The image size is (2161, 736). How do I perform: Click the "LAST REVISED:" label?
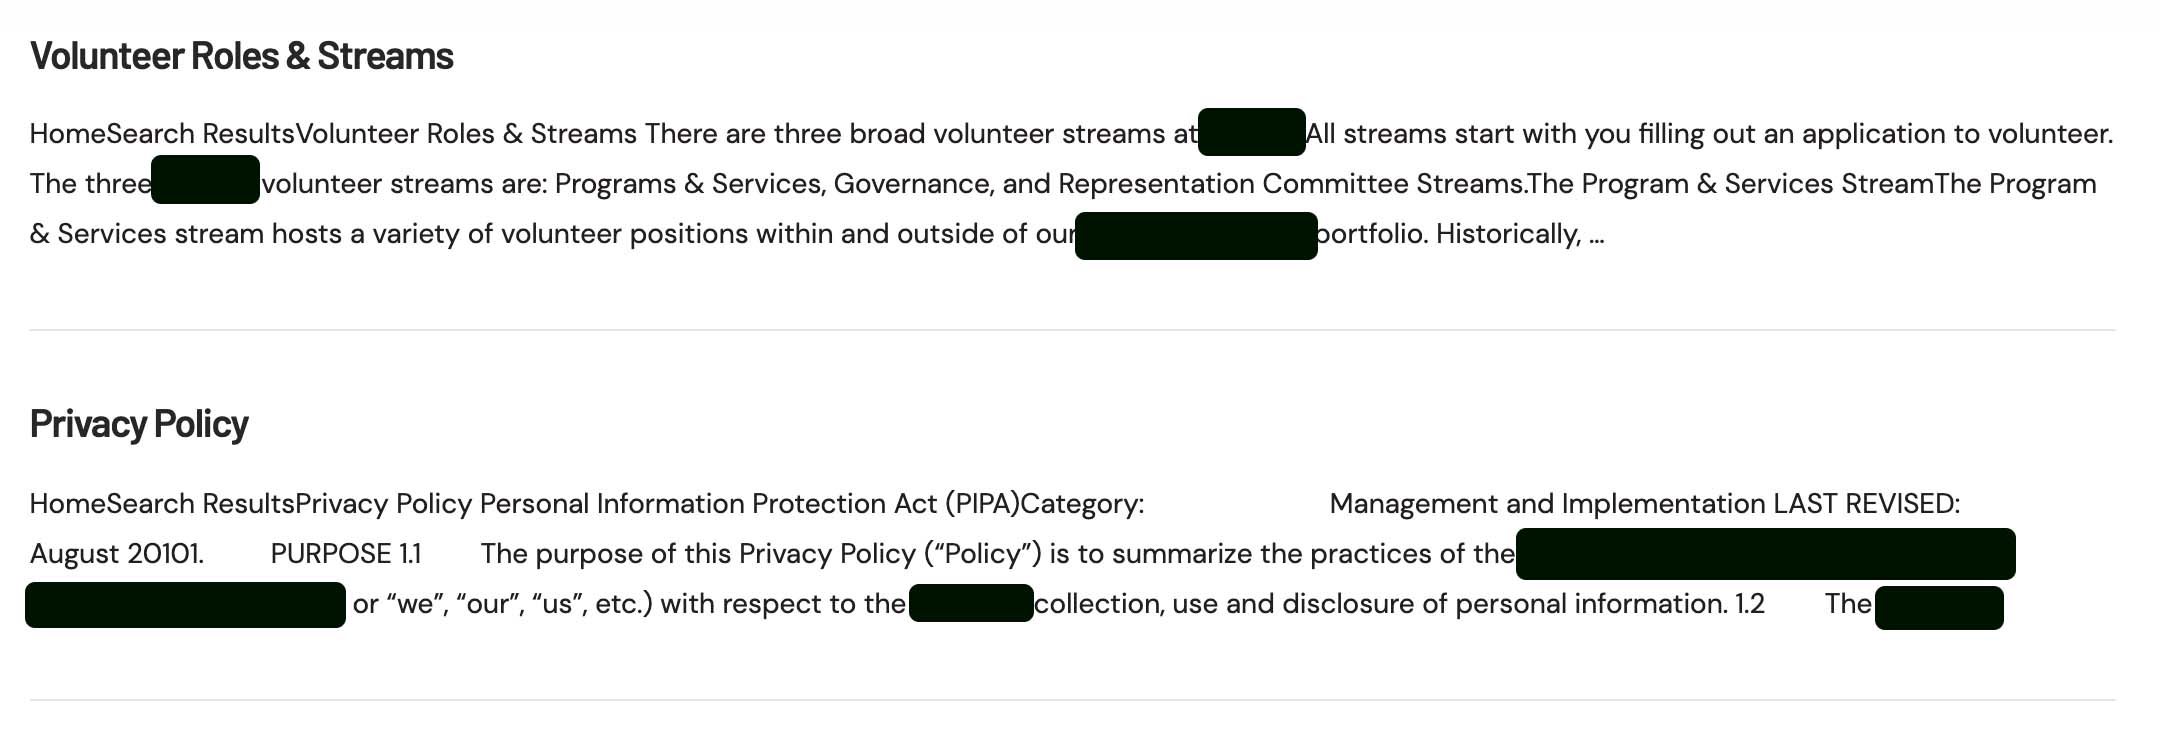pyautogui.click(x=1866, y=504)
